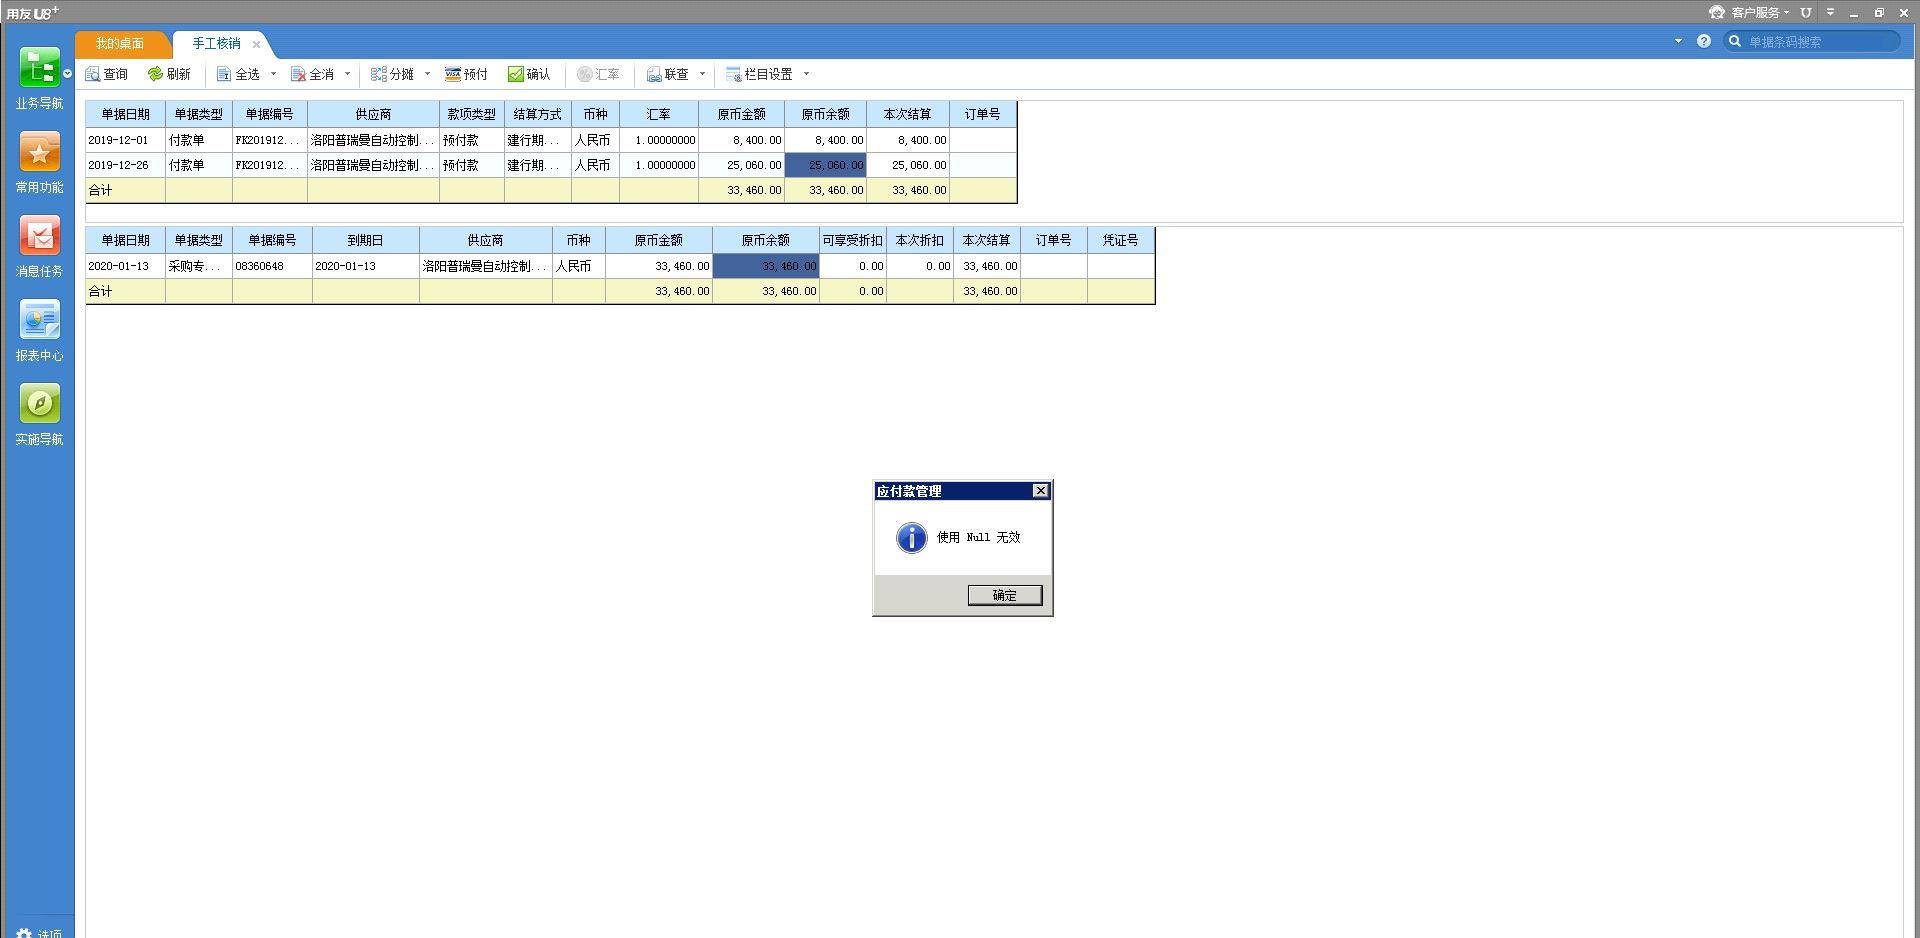
Task: Click the 确认 confirm toolbar button
Action: [x=529, y=74]
